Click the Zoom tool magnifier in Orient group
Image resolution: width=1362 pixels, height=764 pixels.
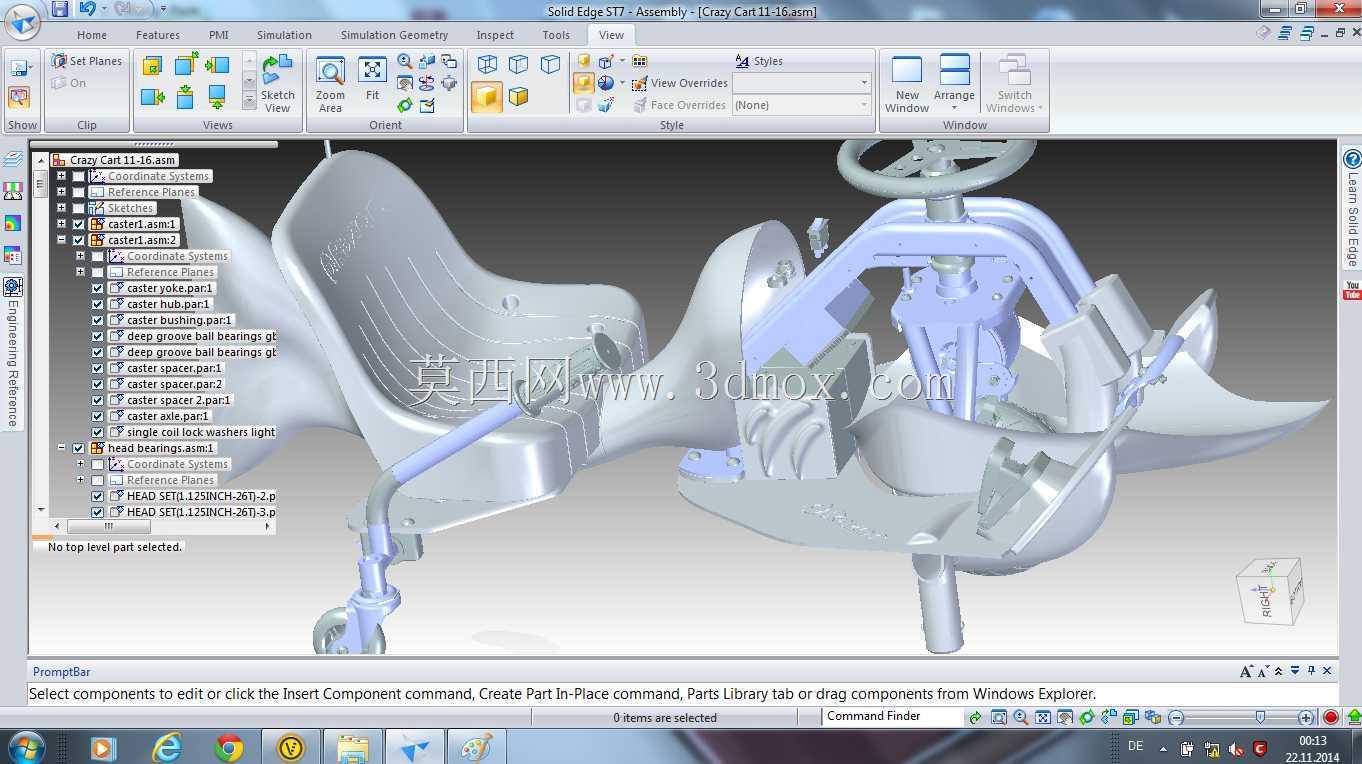click(x=405, y=61)
